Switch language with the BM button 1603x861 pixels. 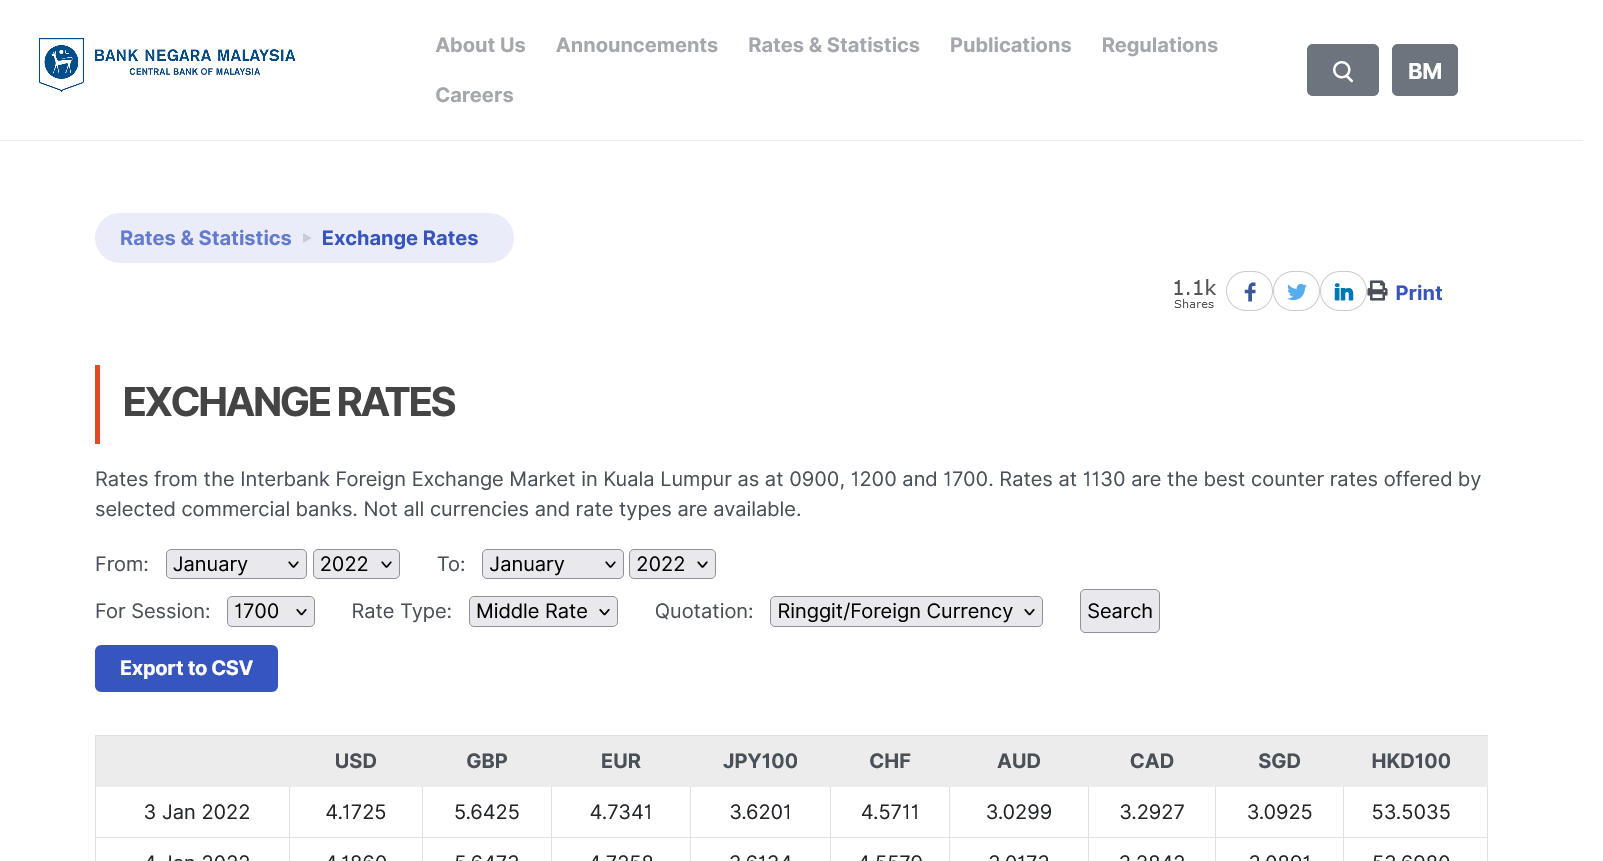pyautogui.click(x=1424, y=70)
